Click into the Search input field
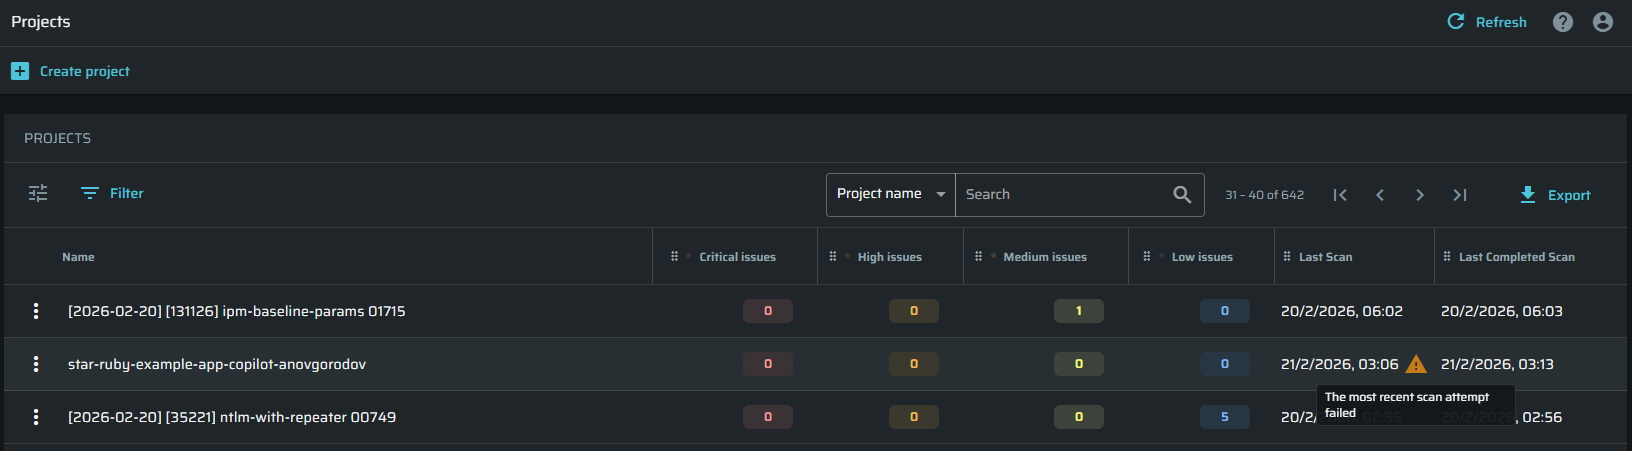 pos(1062,194)
